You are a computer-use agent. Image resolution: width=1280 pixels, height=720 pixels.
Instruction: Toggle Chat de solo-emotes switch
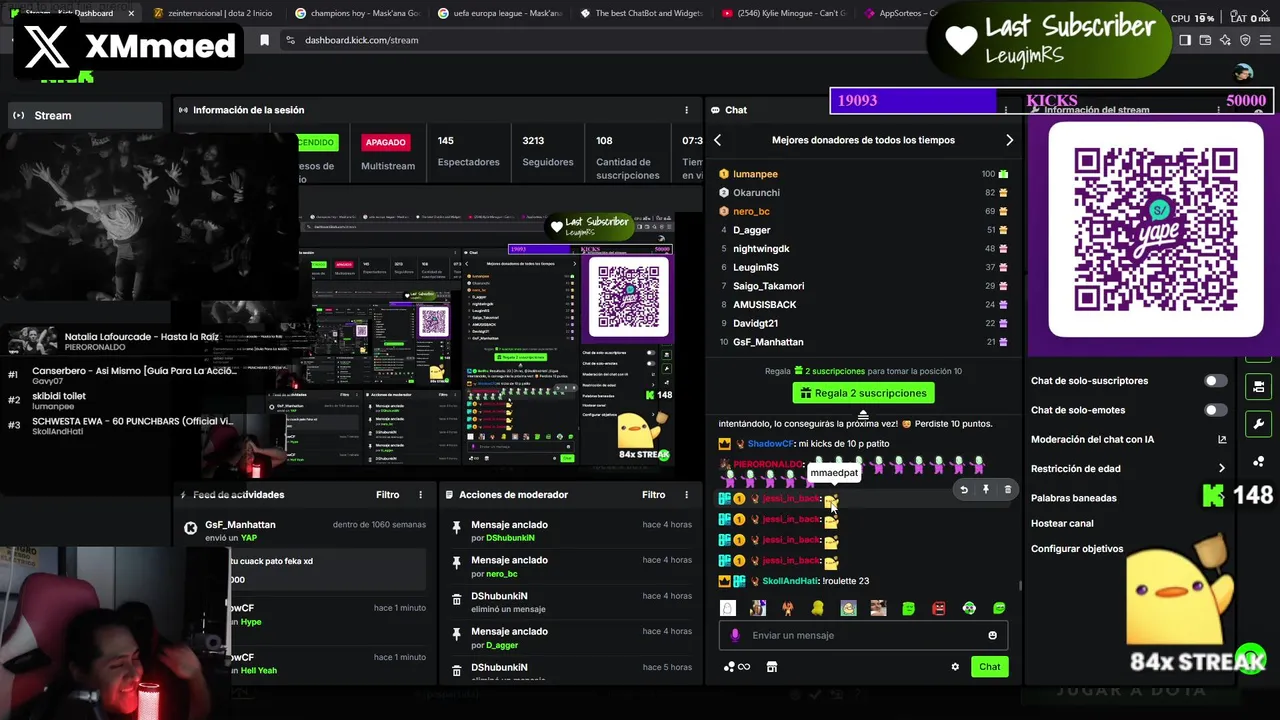click(x=1215, y=410)
